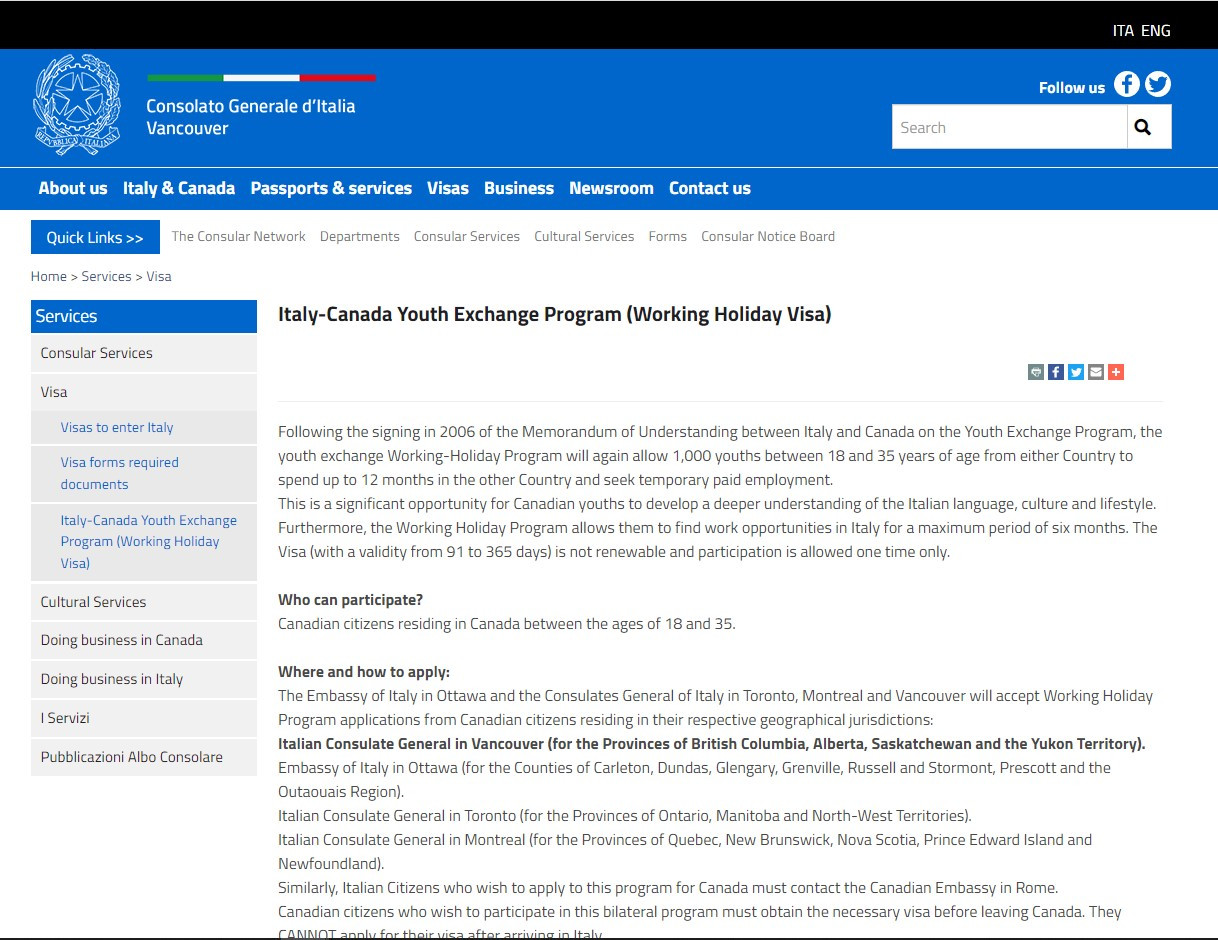1218x940 pixels.
Task: Click the bold Italian Consulate General in Vancouver line
Action: (712, 744)
